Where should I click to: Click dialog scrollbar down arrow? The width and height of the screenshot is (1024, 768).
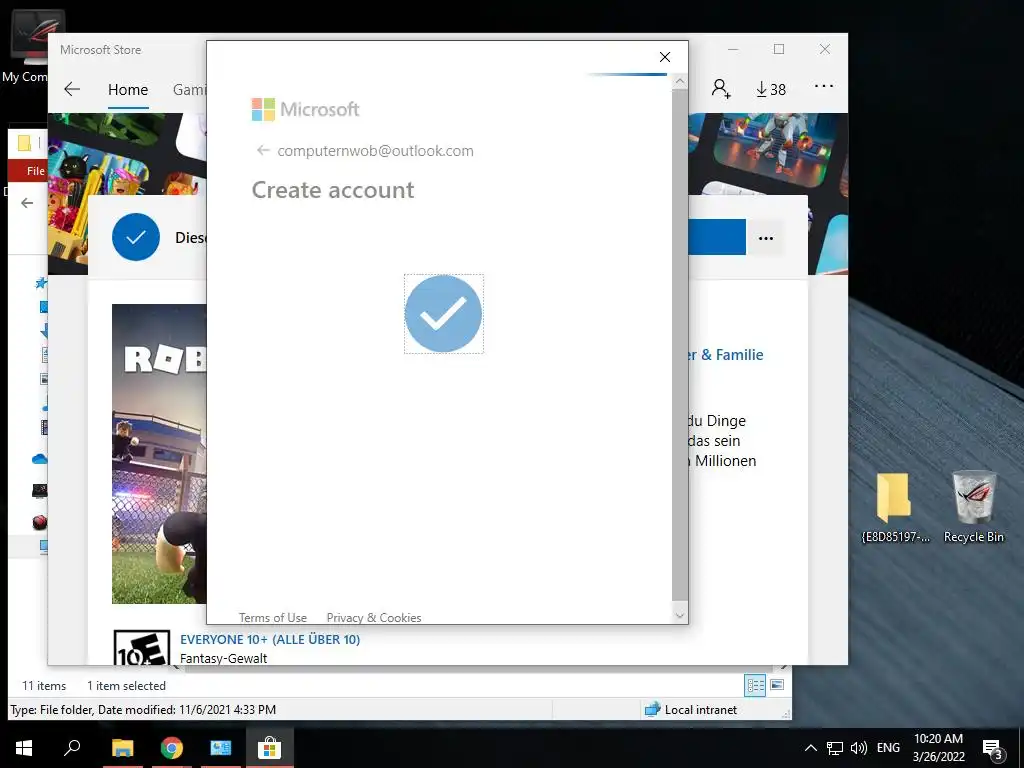[680, 615]
